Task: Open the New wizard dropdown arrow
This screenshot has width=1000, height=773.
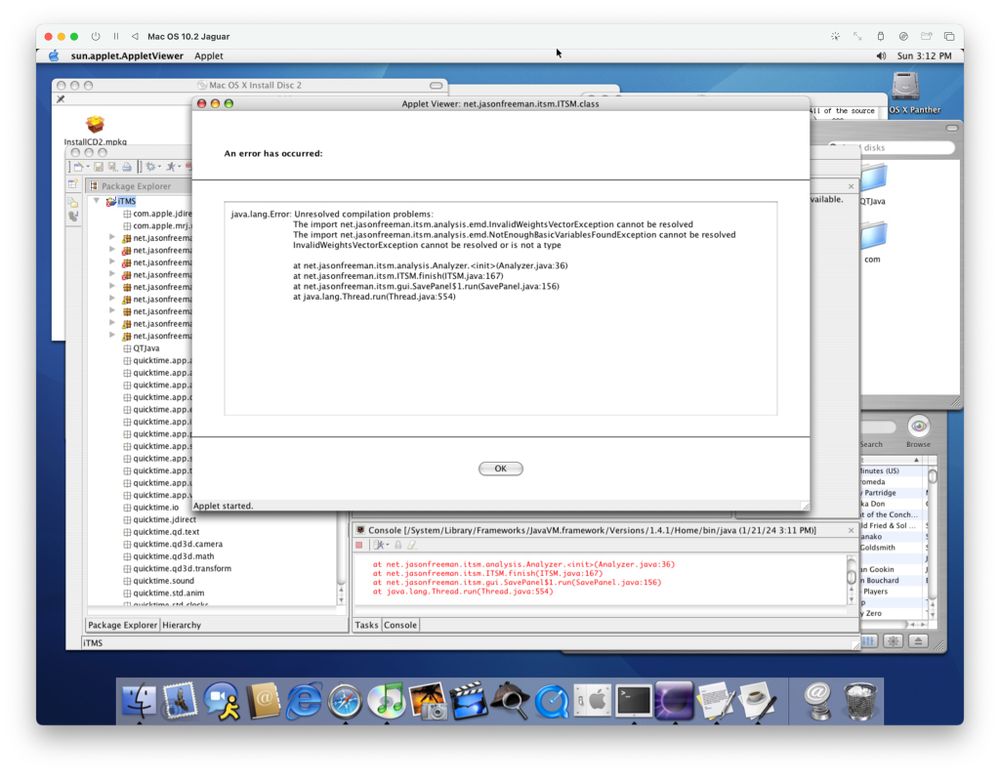Action: coord(87,166)
